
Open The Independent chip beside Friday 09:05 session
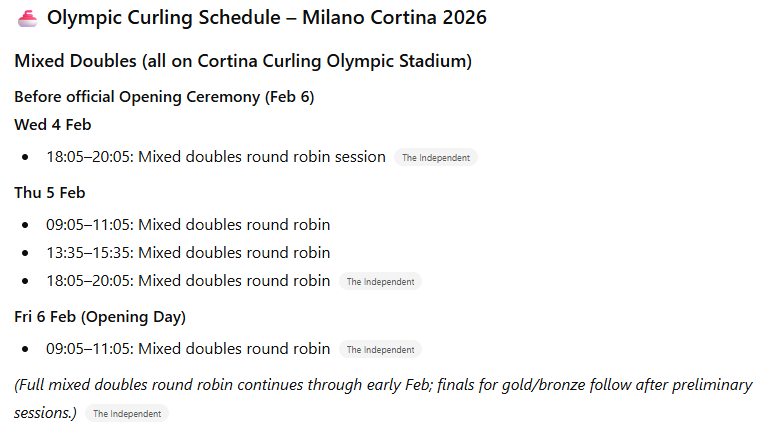380,350
